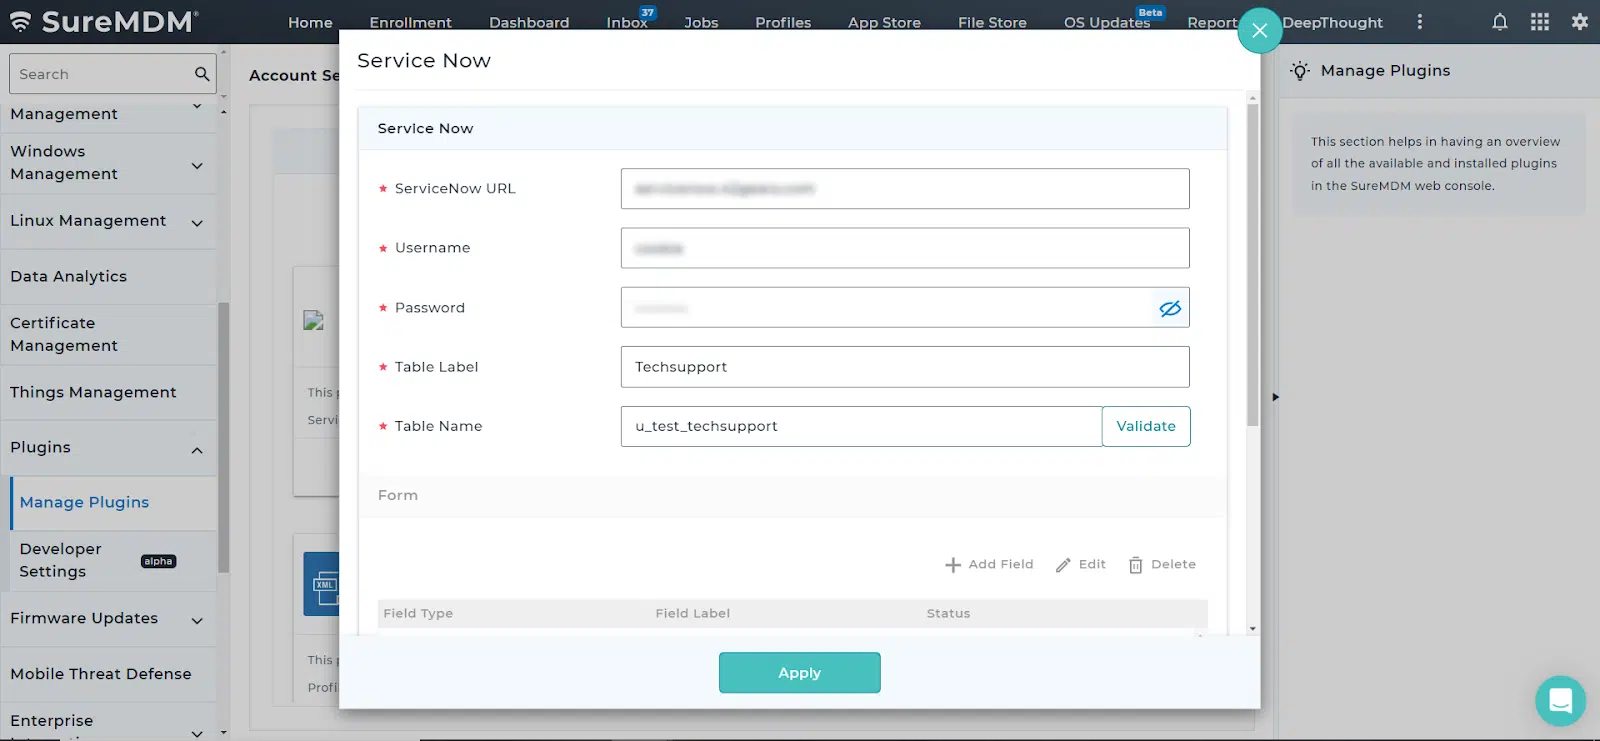Image resolution: width=1600 pixels, height=741 pixels.
Task: Focus the Table Label field
Action: pos(905,367)
